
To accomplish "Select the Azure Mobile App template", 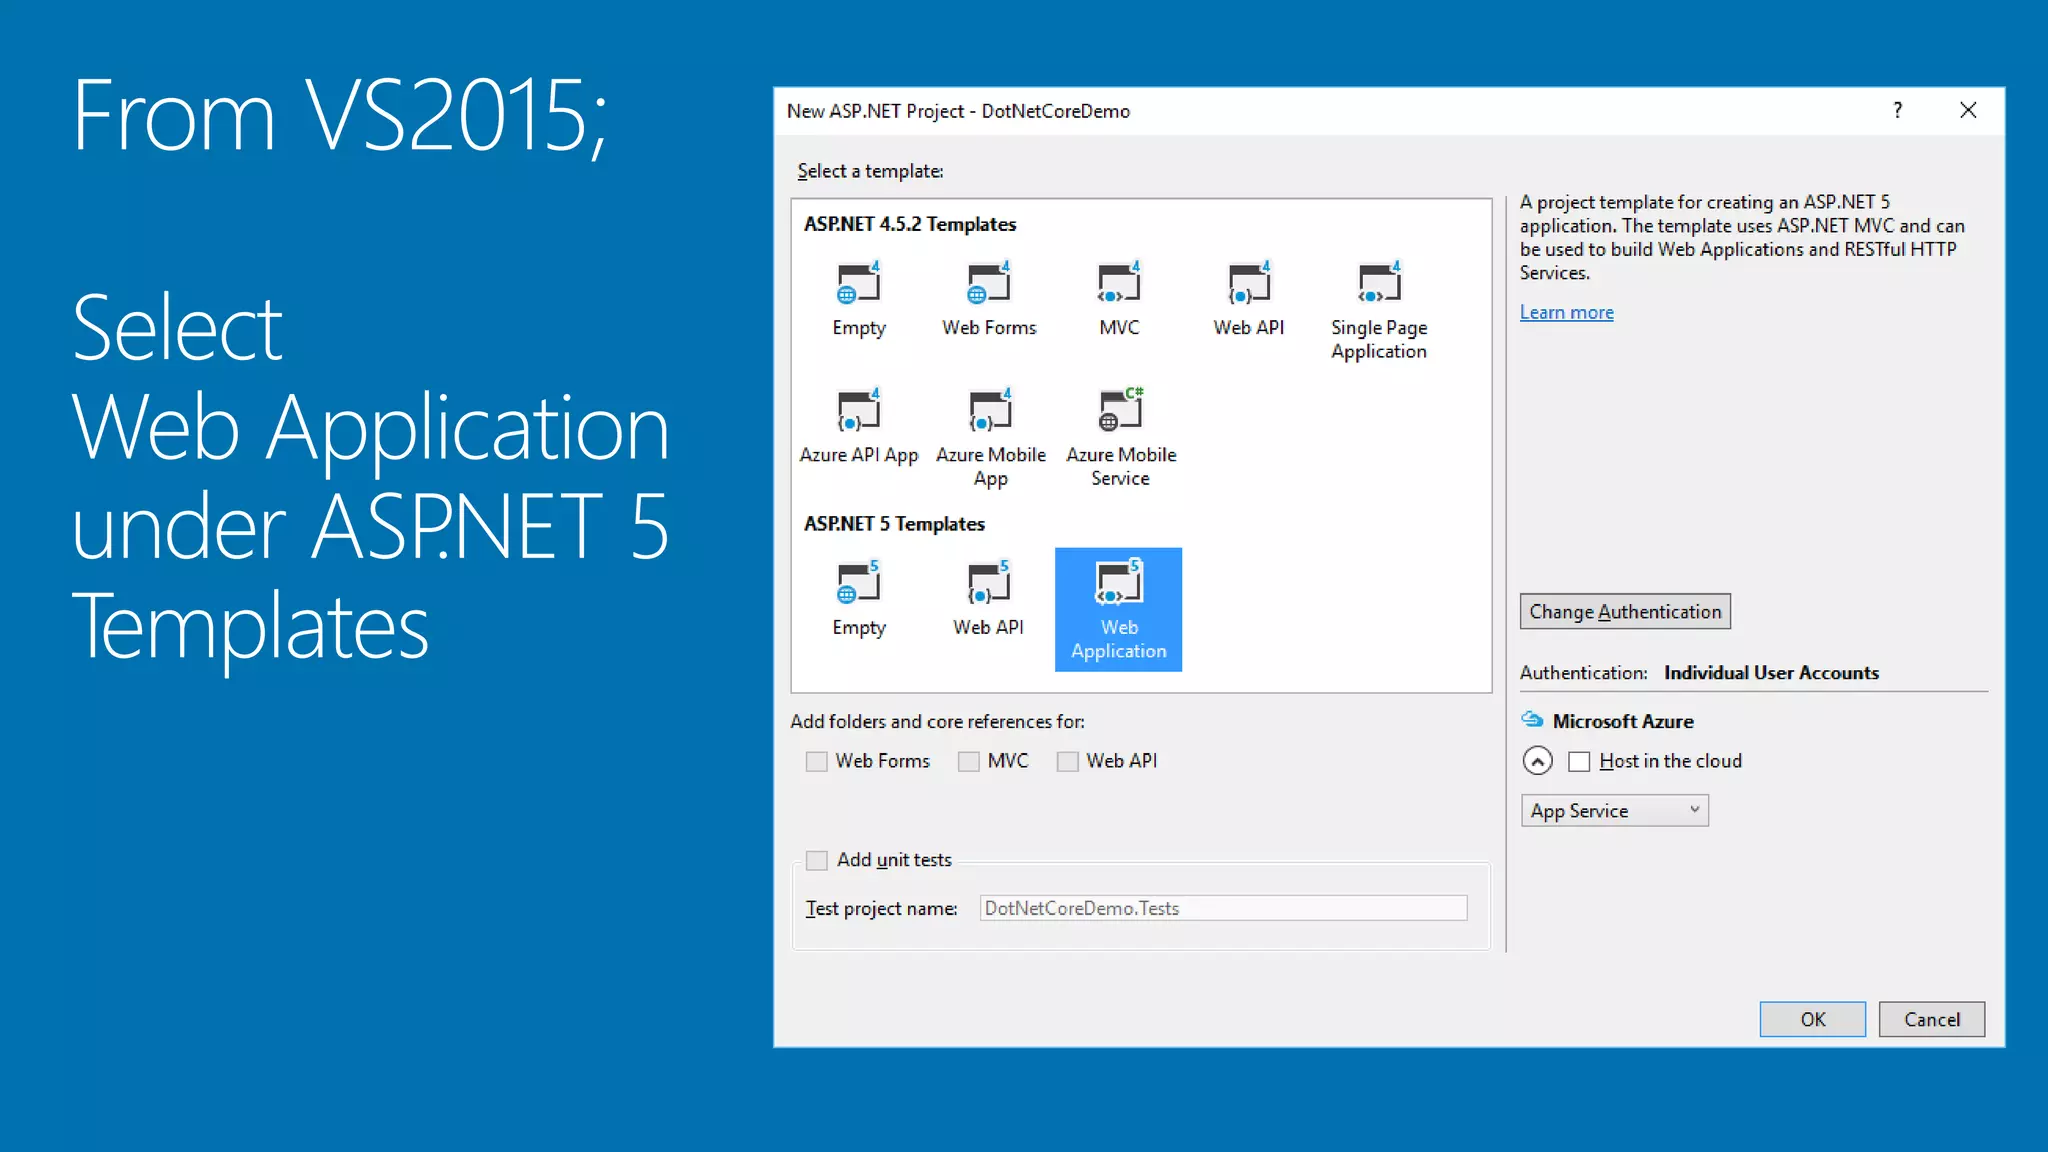I will point(990,412).
